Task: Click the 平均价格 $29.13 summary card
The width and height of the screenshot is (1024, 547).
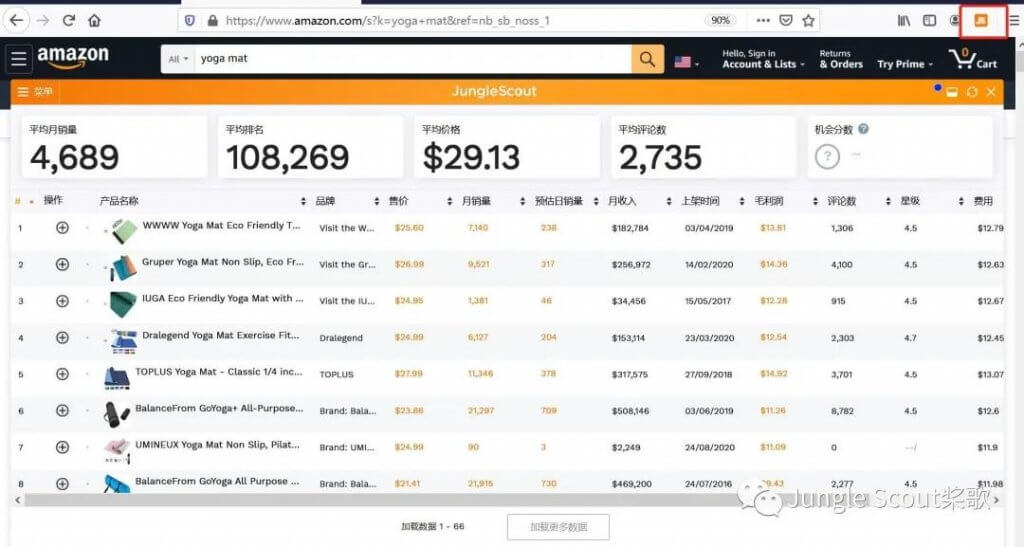Action: pyautogui.click(x=507, y=147)
